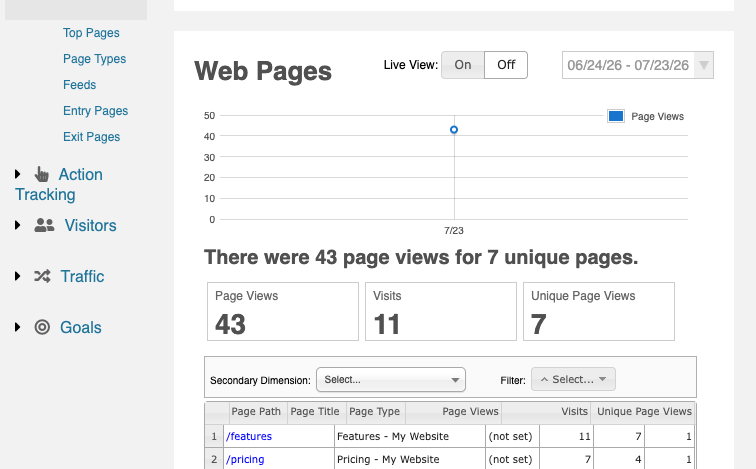756x469 pixels.
Task: Select the Unique Page Views metric box
Action: click(599, 311)
